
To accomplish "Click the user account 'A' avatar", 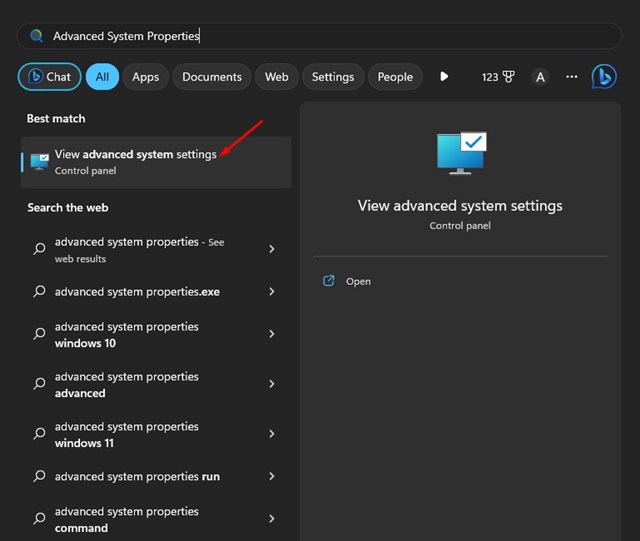I will click(540, 77).
